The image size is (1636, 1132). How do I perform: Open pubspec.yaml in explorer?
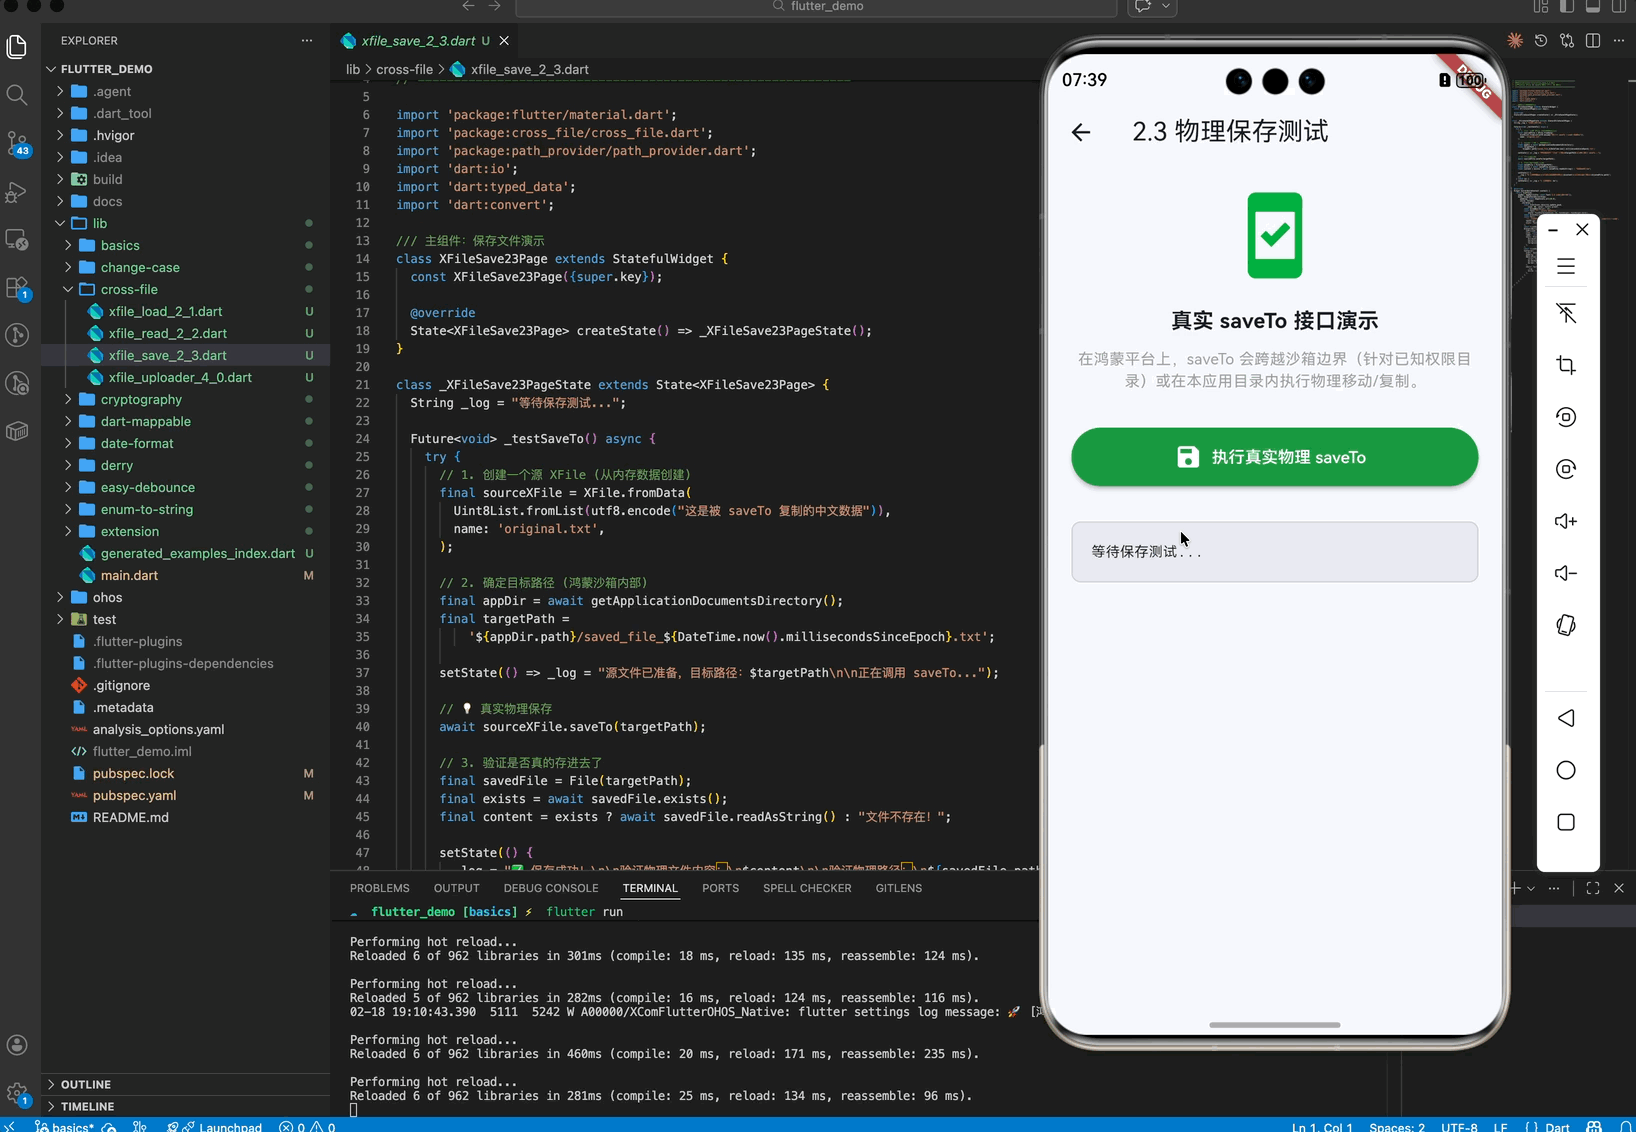[135, 795]
